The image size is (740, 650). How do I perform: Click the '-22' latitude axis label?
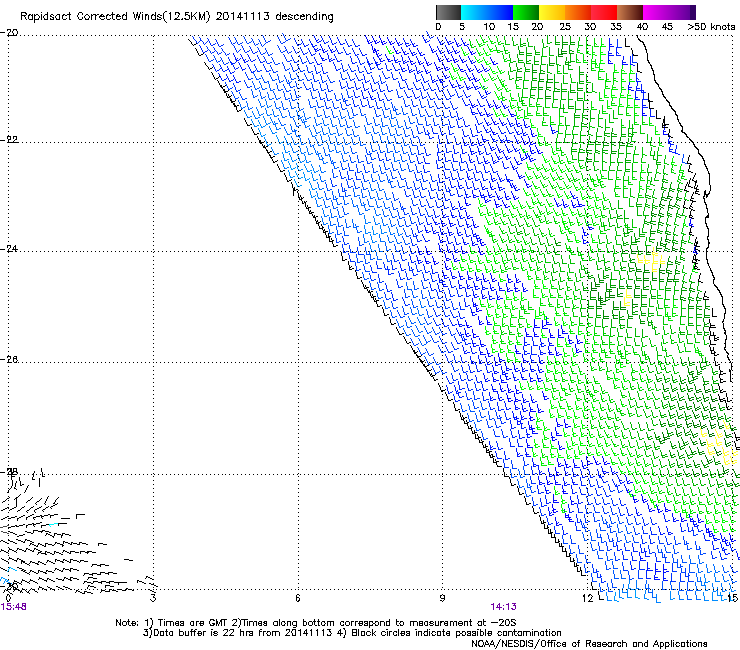(9, 140)
